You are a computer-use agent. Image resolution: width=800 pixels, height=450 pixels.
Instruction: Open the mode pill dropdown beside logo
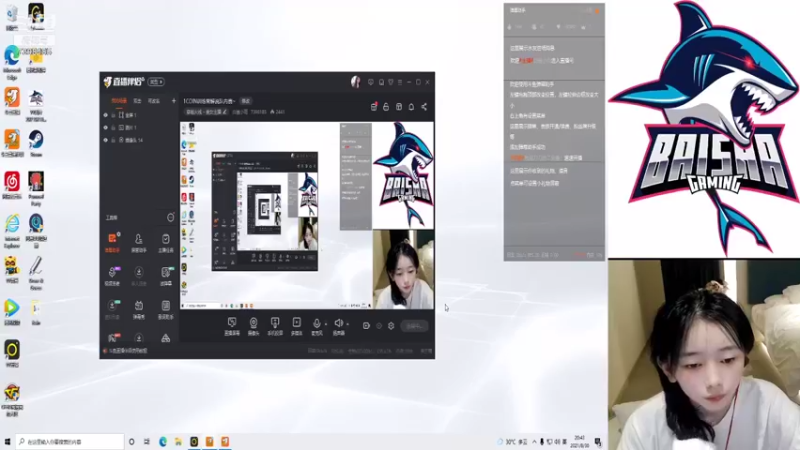(x=156, y=82)
